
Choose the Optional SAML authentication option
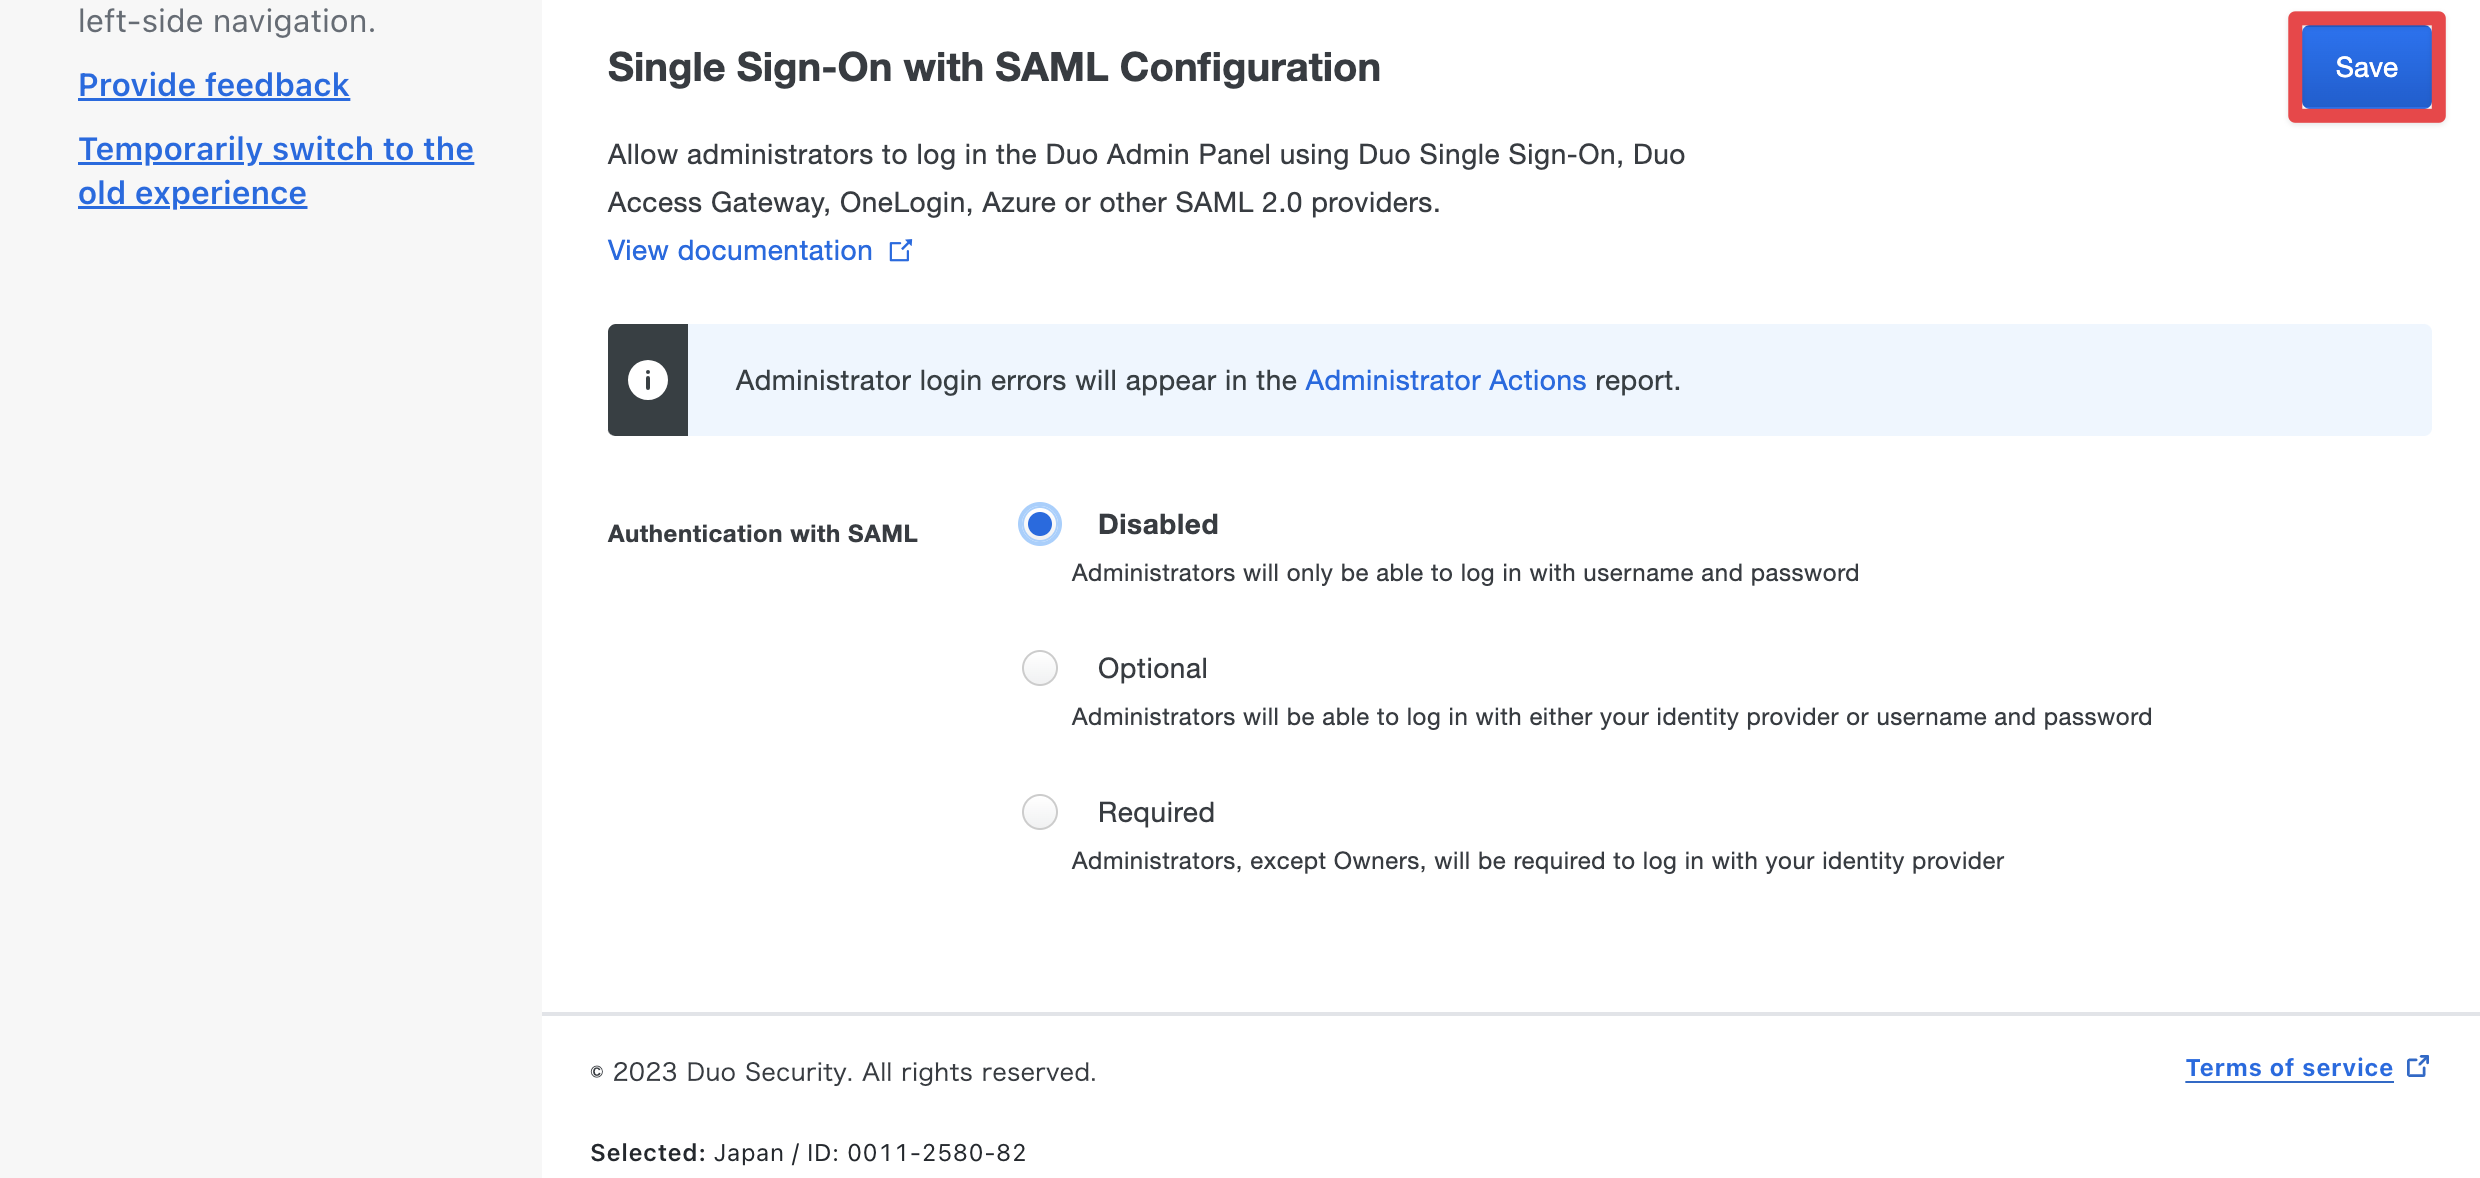(1040, 668)
